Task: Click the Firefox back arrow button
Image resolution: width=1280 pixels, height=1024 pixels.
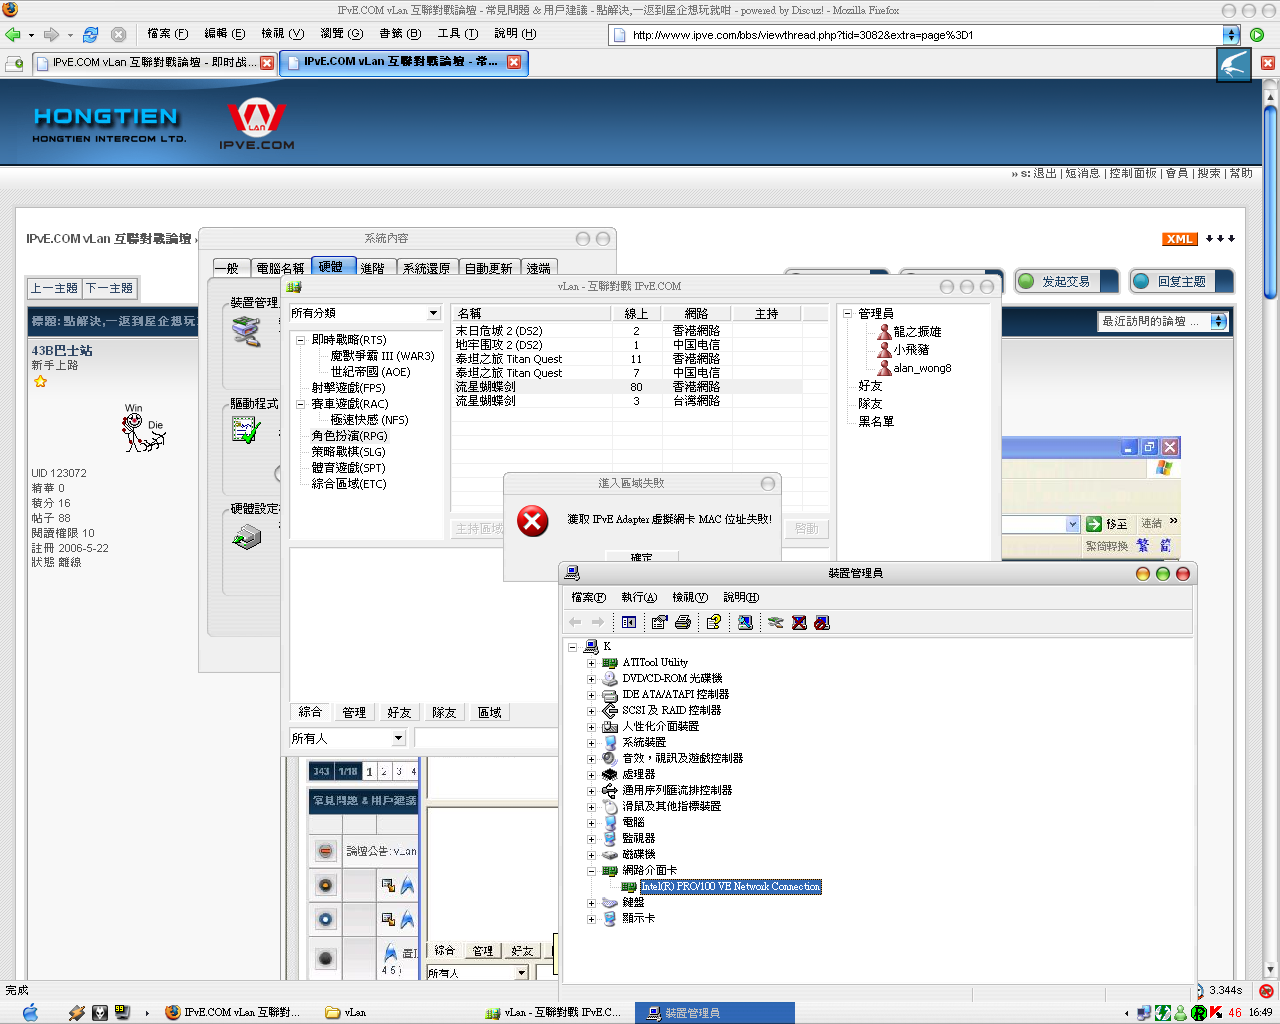Action: coord(13,34)
